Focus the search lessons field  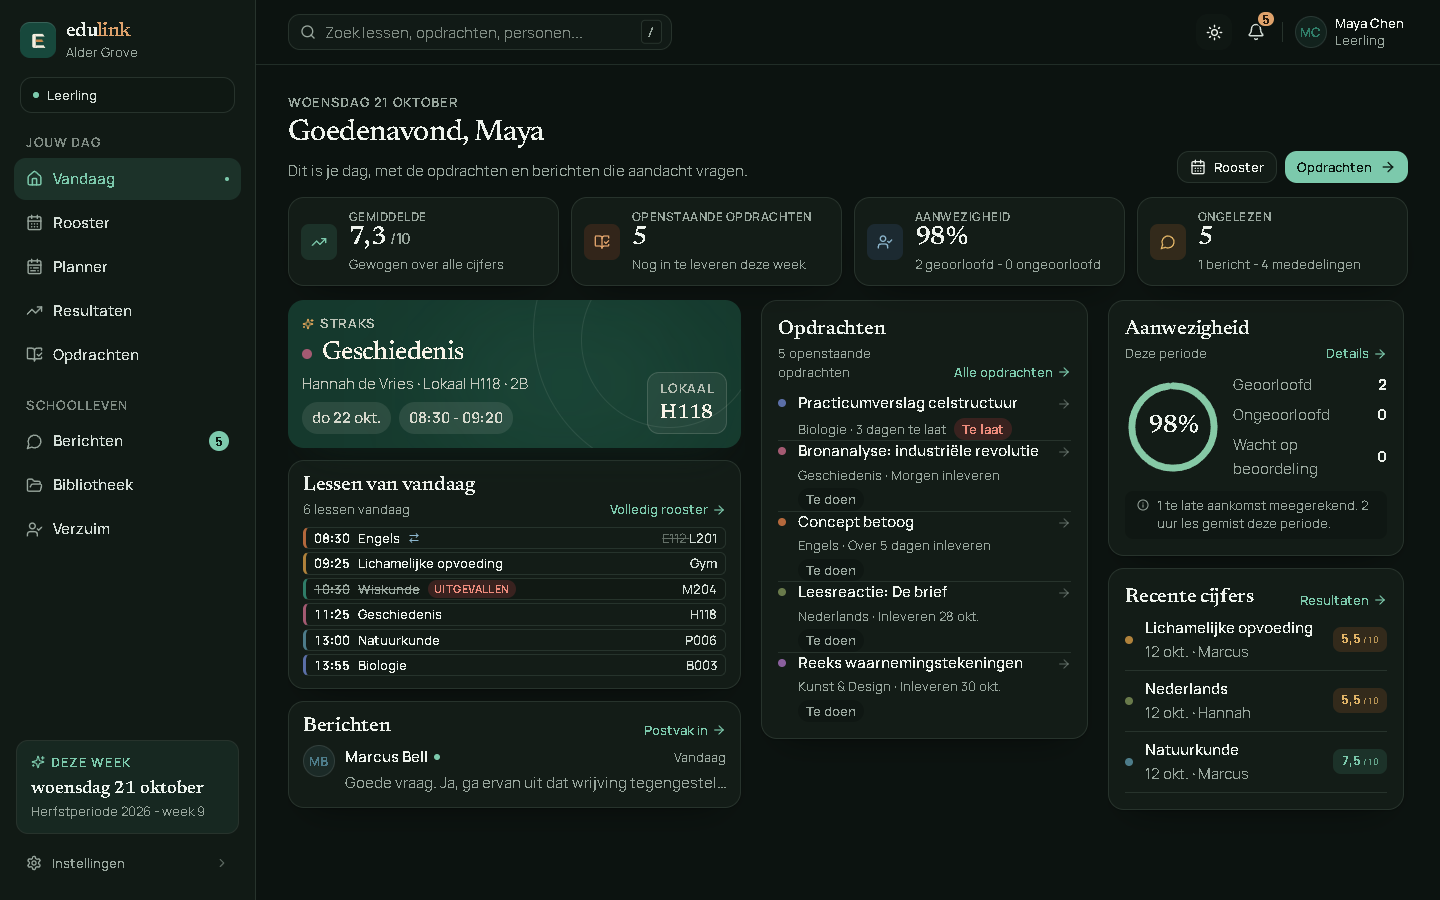point(479,32)
